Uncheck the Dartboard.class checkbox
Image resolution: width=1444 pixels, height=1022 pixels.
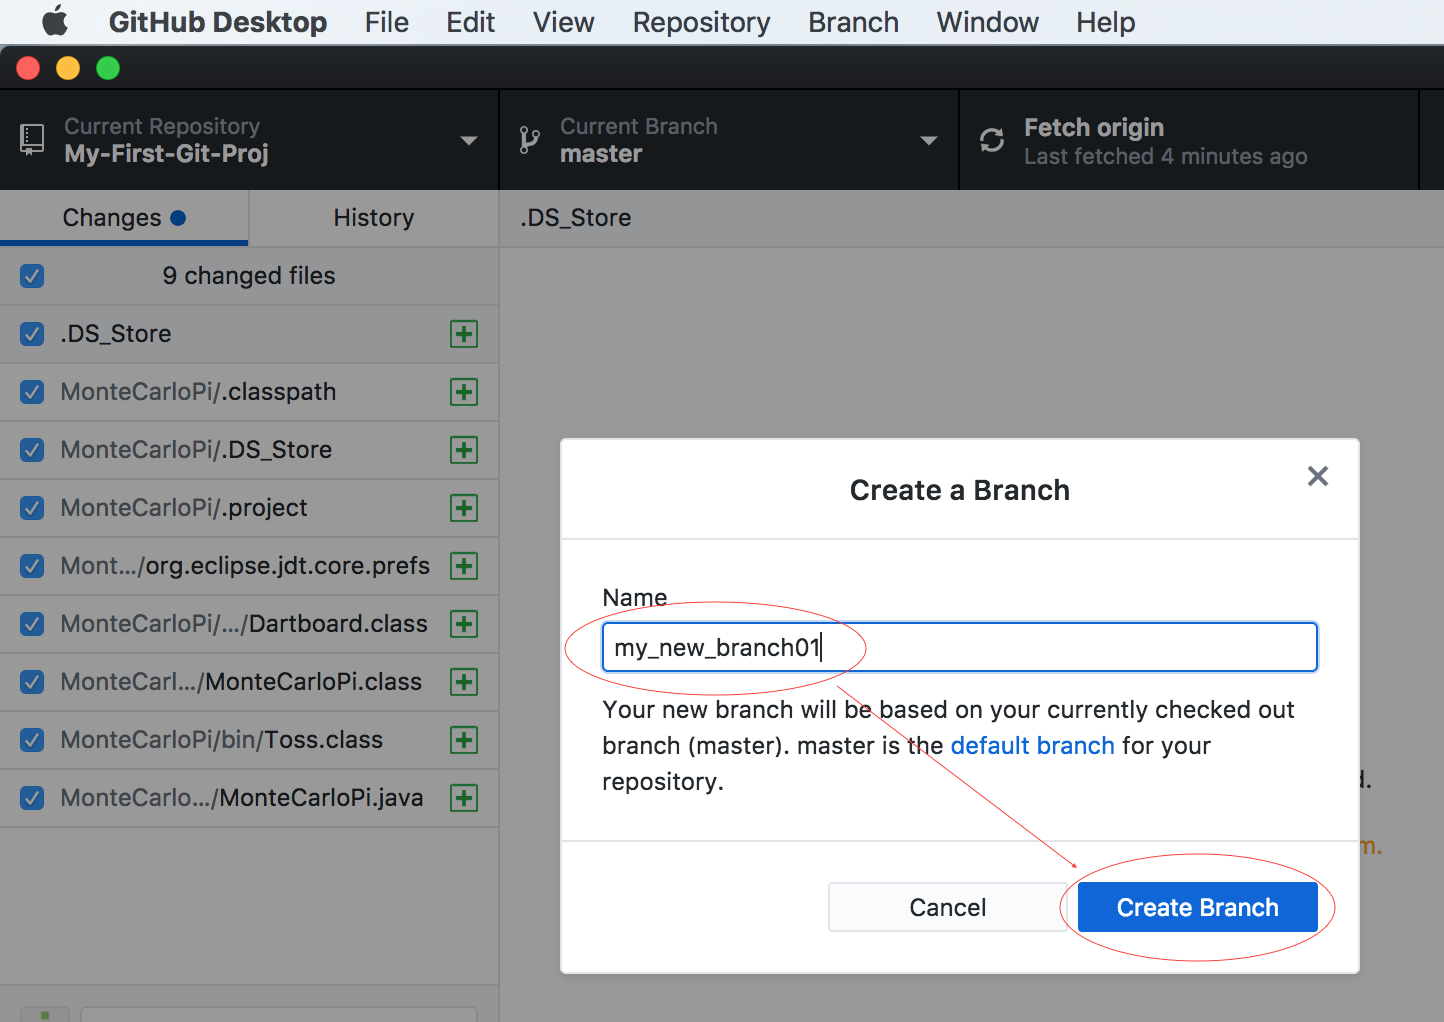[32, 624]
